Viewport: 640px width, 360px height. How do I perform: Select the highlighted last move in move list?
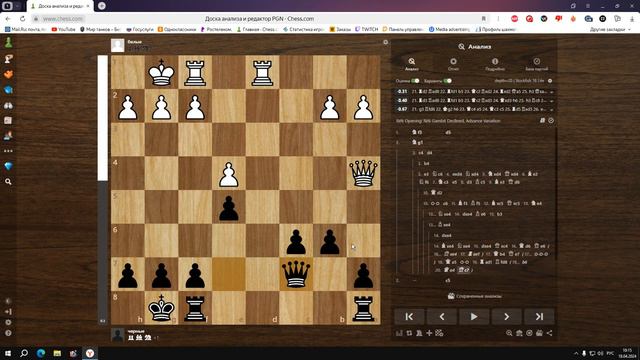point(464,270)
